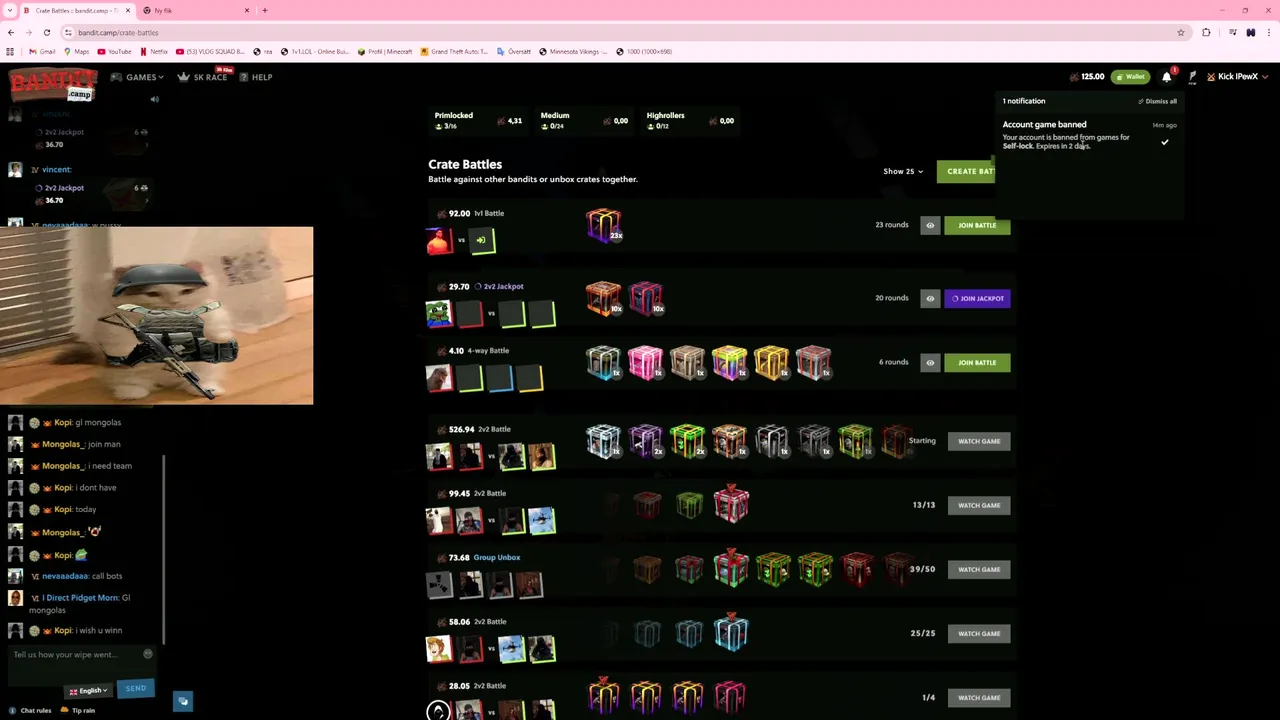1280x720 pixels.
Task: Open Chrome three-dot menu
Action: point(1268,33)
